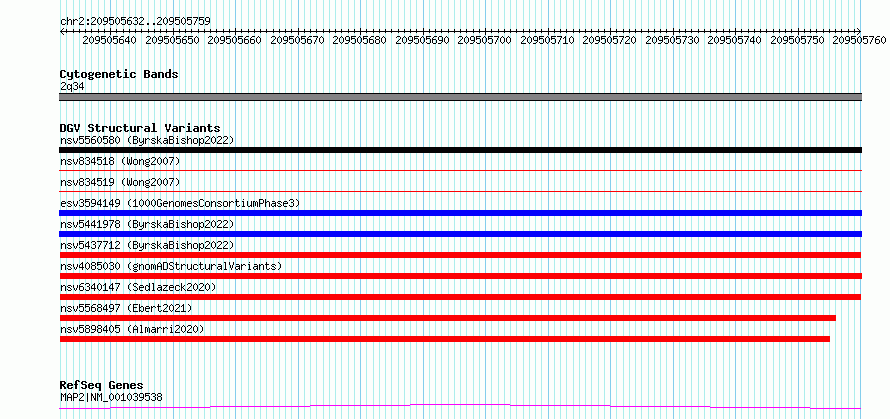The height and width of the screenshot is (419, 890).
Task: Click nsv4085030 (gnomADStructuralVariants) label
Action: tap(171, 266)
